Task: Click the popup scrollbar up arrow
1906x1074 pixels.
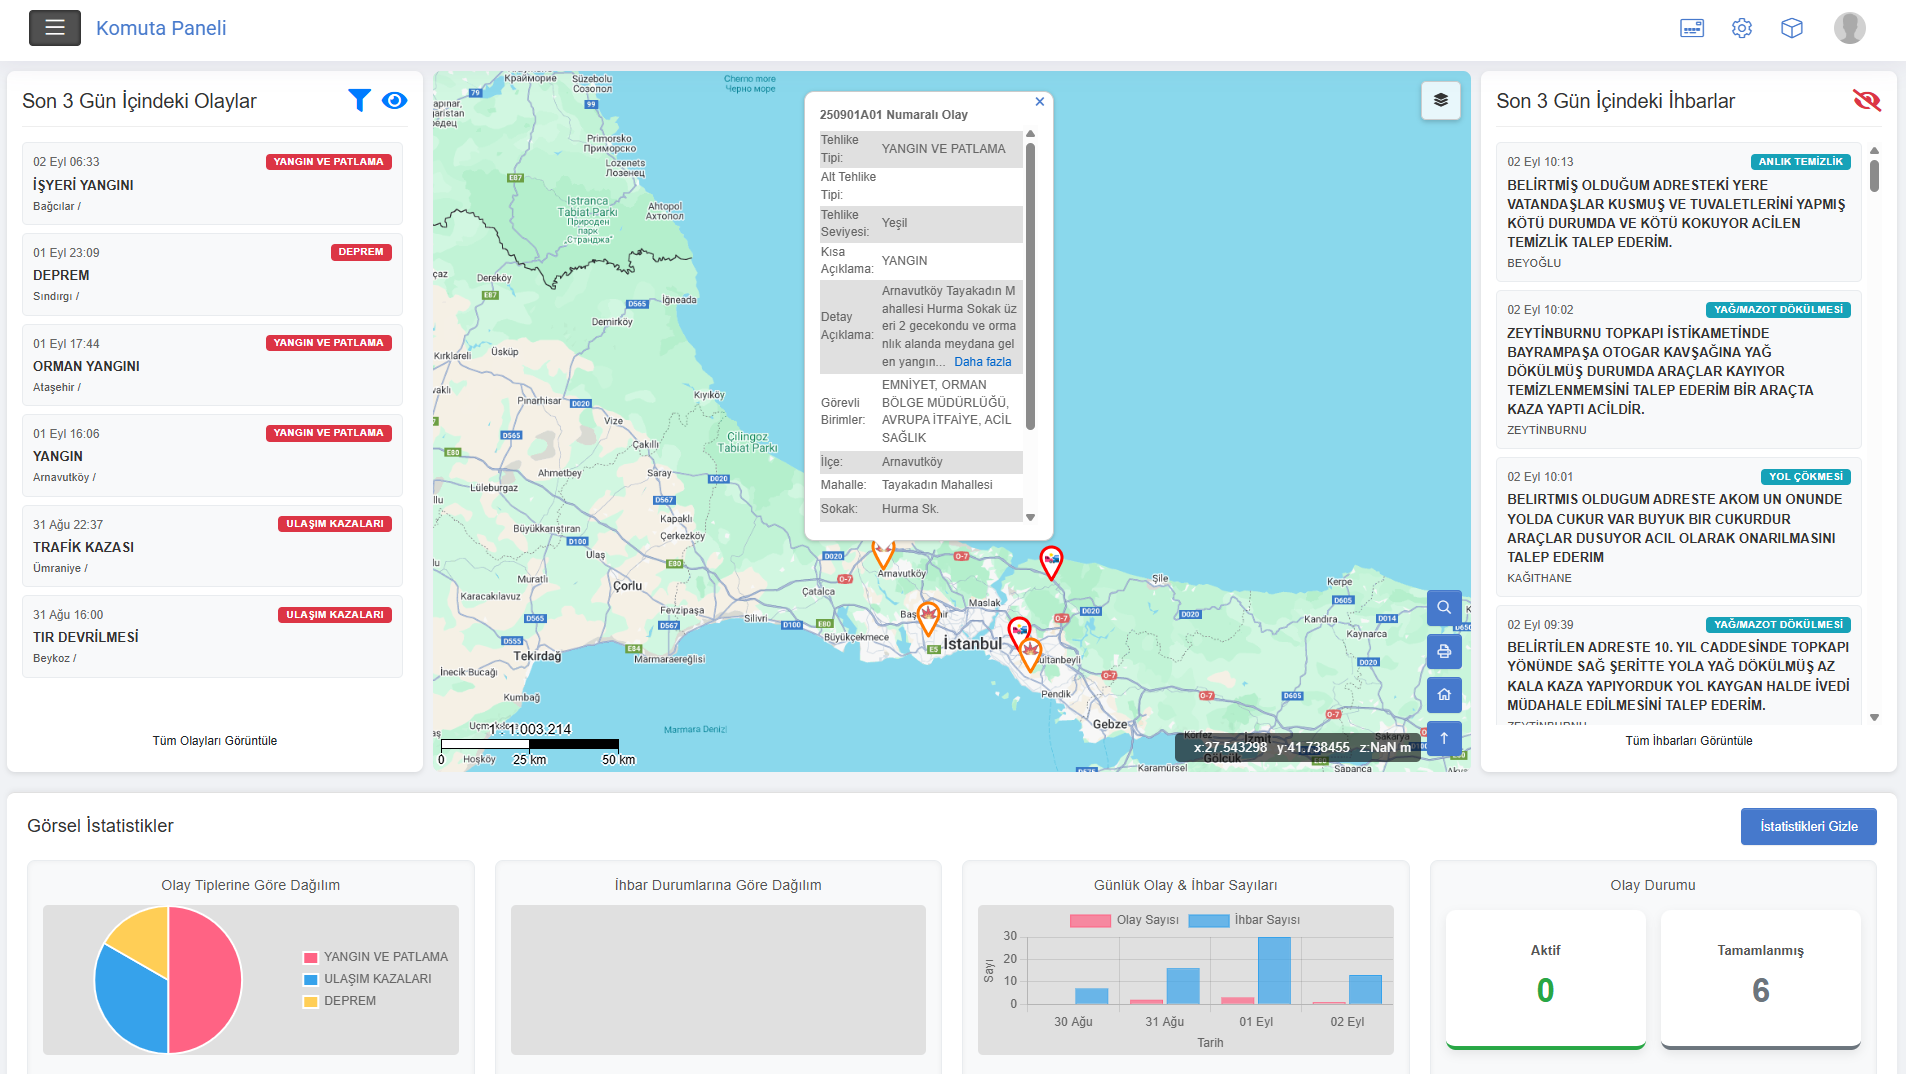Action: 1030,134
